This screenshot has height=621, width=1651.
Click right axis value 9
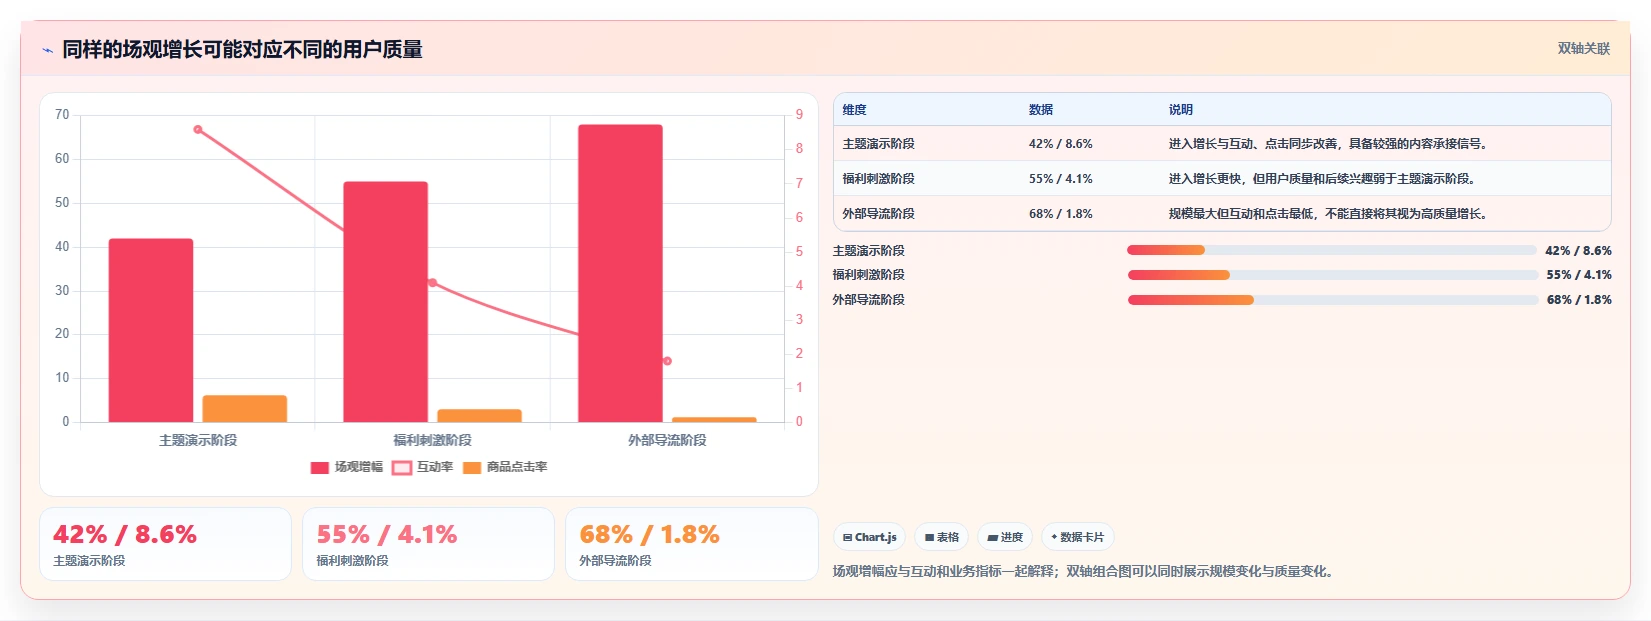click(x=799, y=115)
